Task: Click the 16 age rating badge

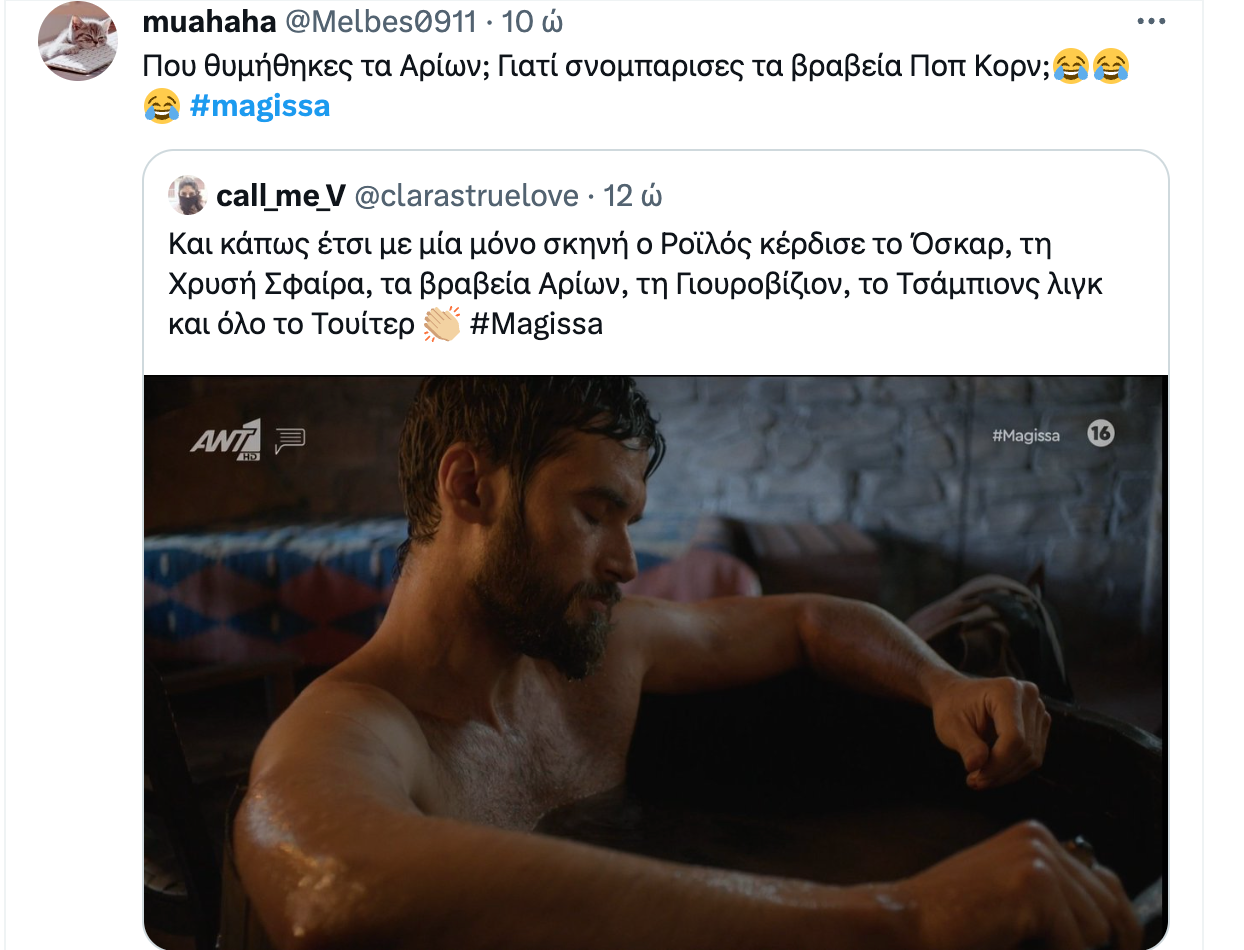Action: click(x=1101, y=434)
